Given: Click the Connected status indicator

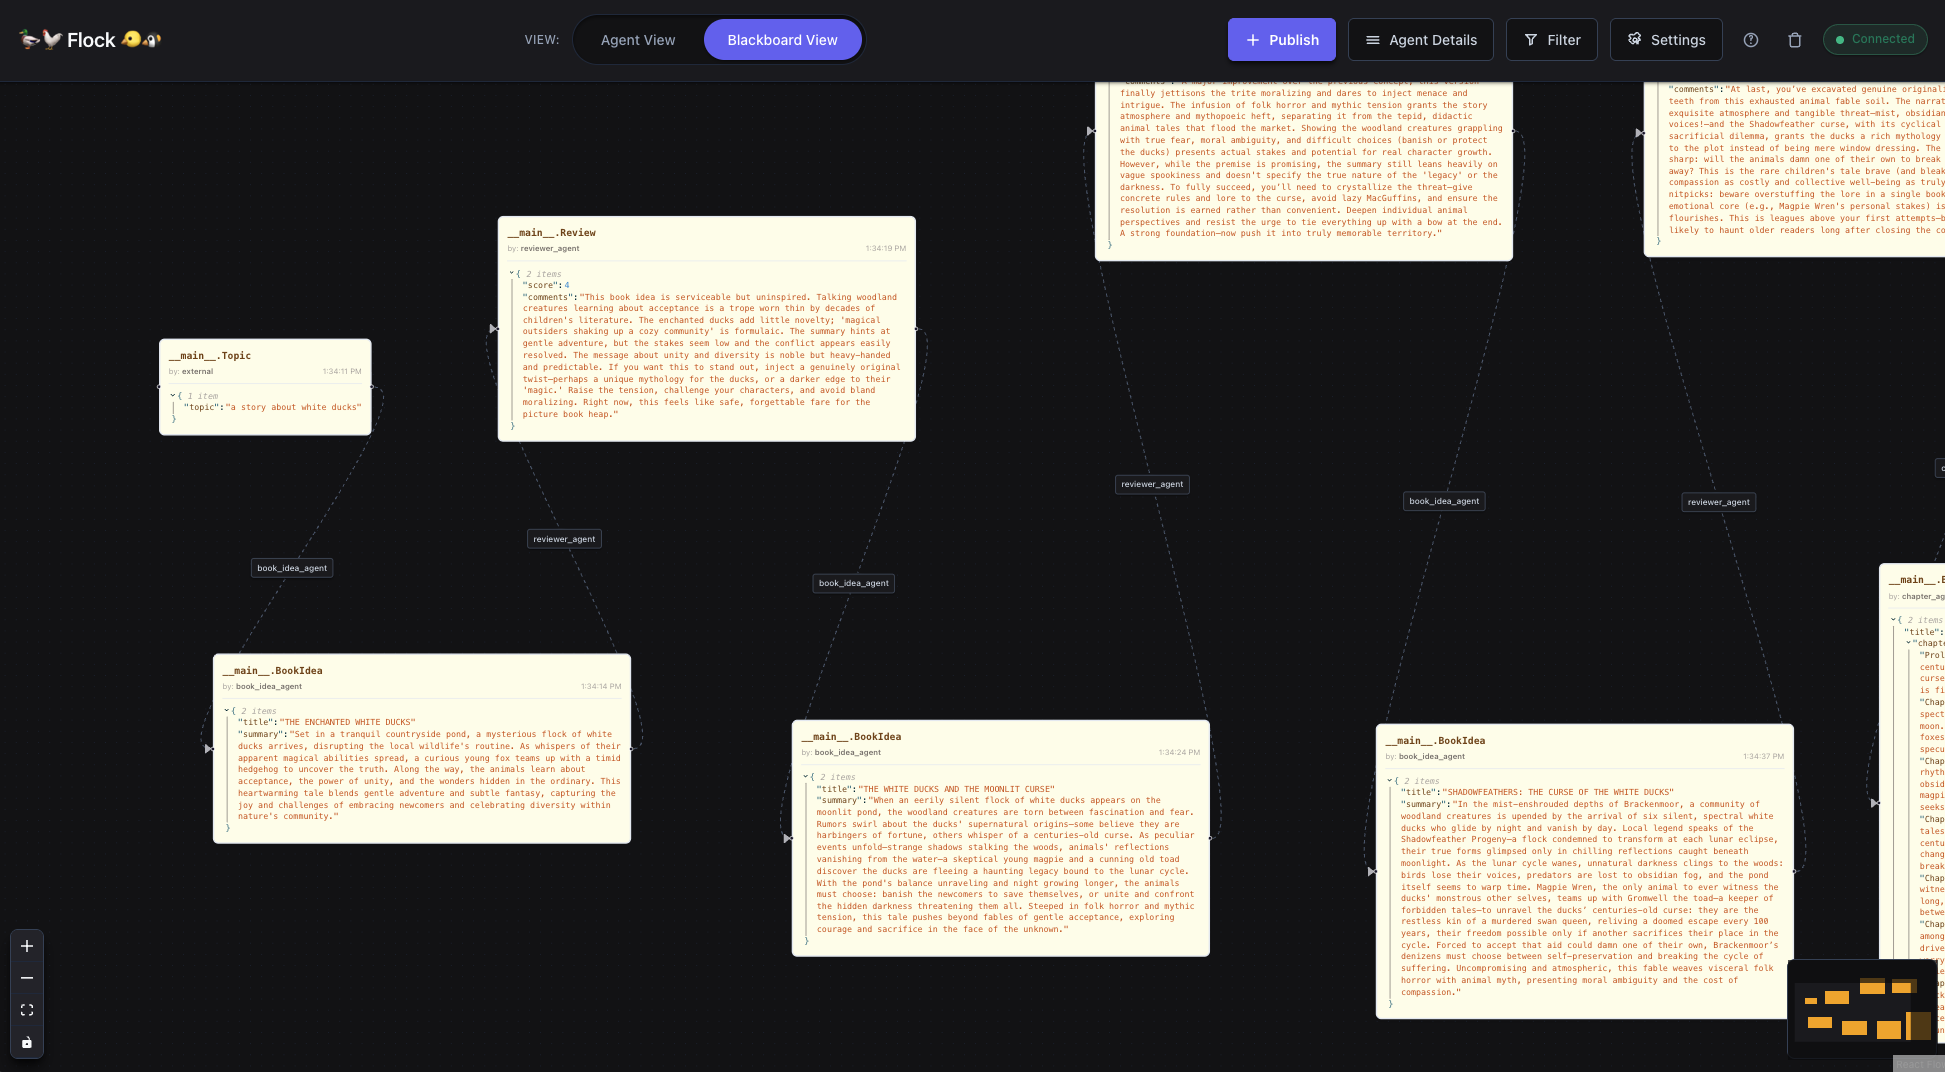Looking at the screenshot, I should click(x=1874, y=39).
